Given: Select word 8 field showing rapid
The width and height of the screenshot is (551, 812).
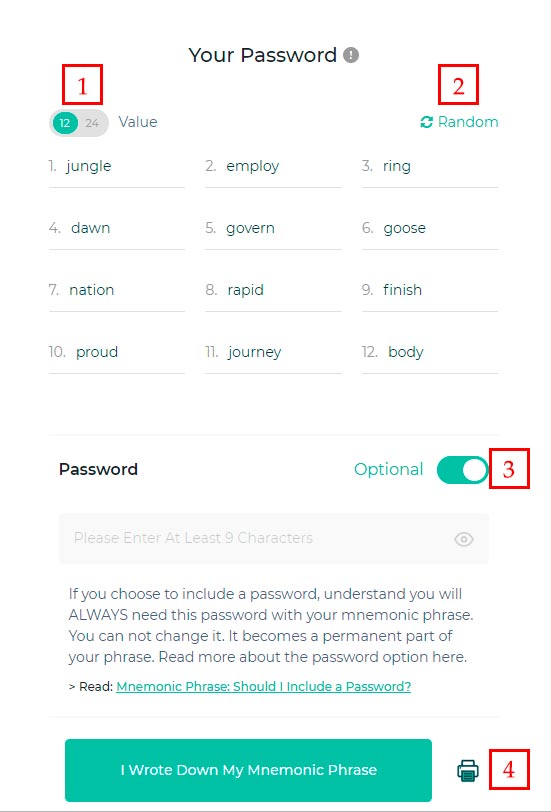Looking at the screenshot, I should (x=273, y=292).
